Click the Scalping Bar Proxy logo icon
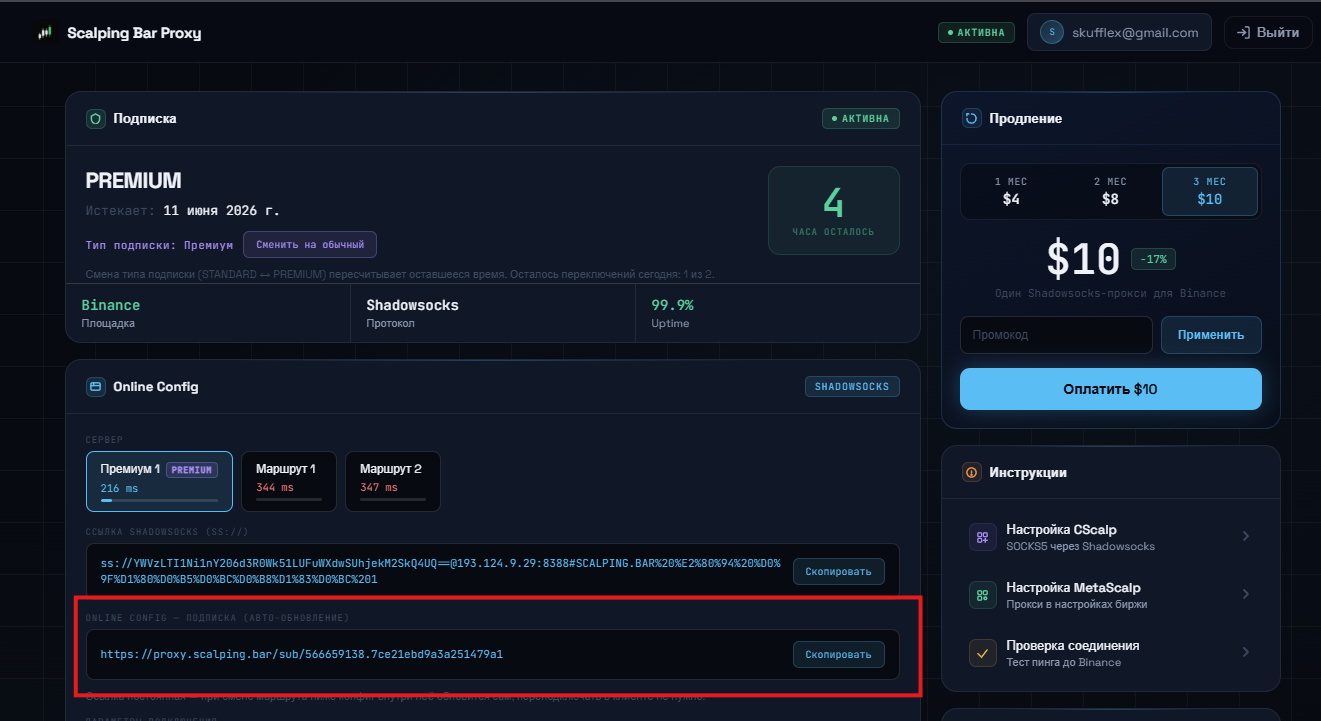Screen dimensions: 1321x721 [x=45, y=33]
